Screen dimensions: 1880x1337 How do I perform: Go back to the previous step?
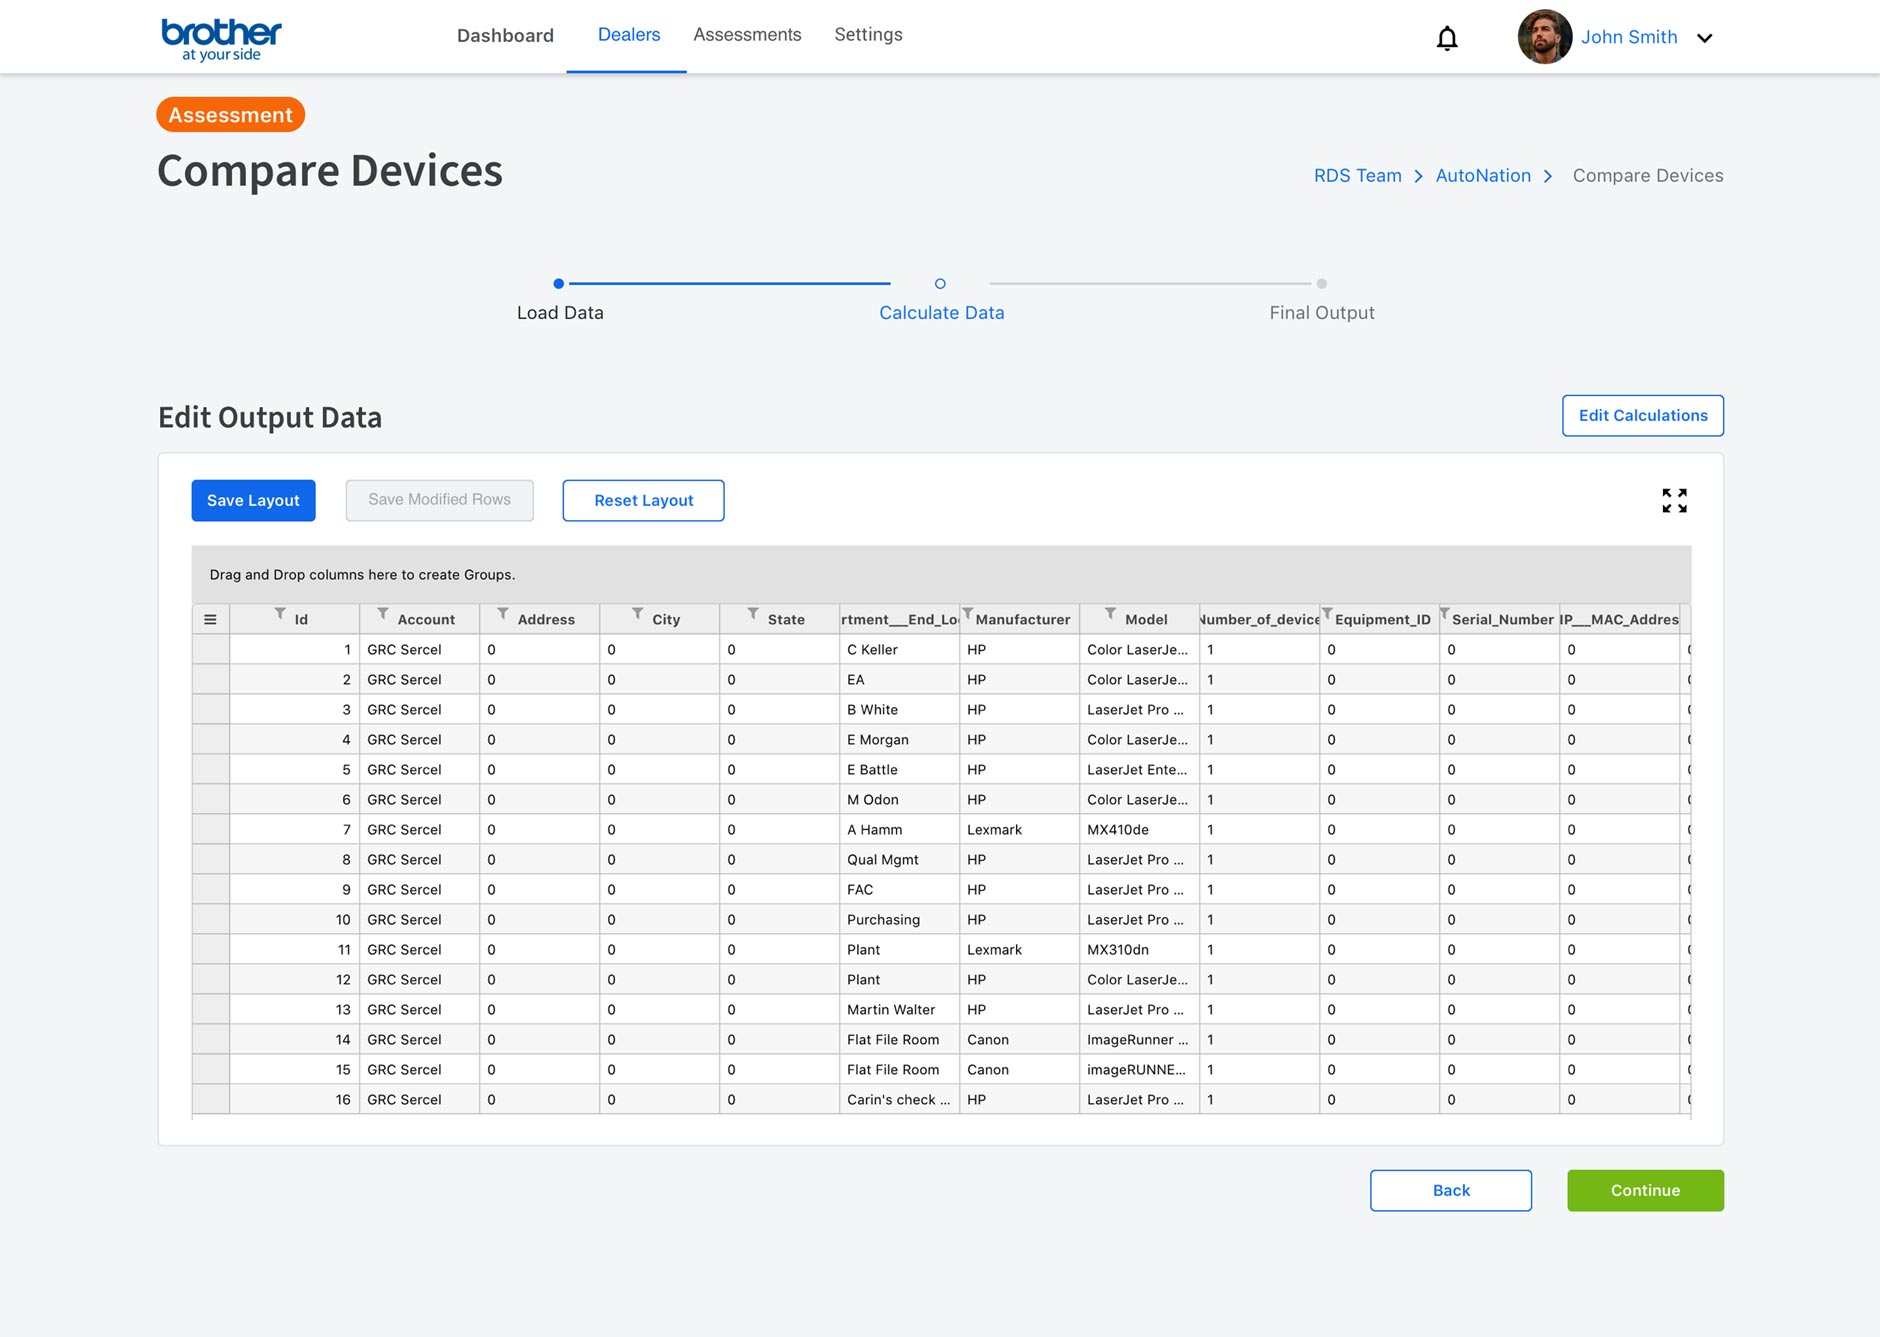point(1451,1191)
